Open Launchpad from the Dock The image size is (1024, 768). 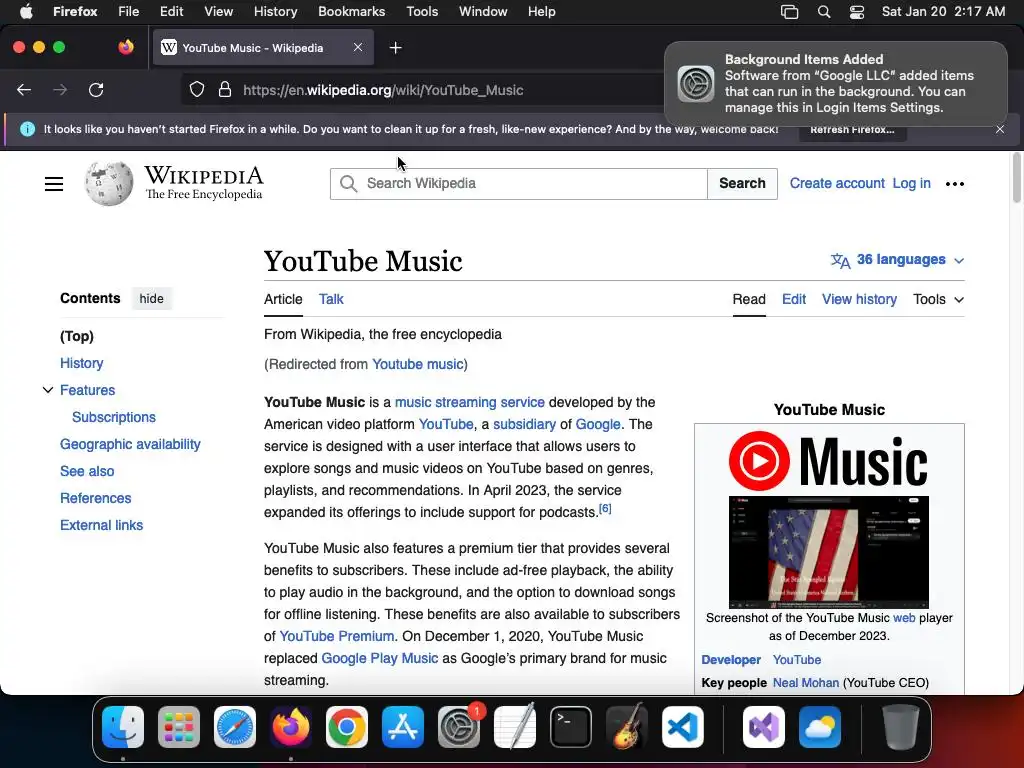(x=179, y=727)
